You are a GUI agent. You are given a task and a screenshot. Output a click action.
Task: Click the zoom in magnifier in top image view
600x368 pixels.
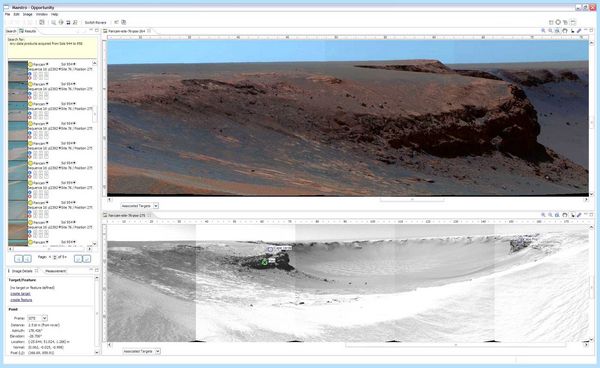543,31
